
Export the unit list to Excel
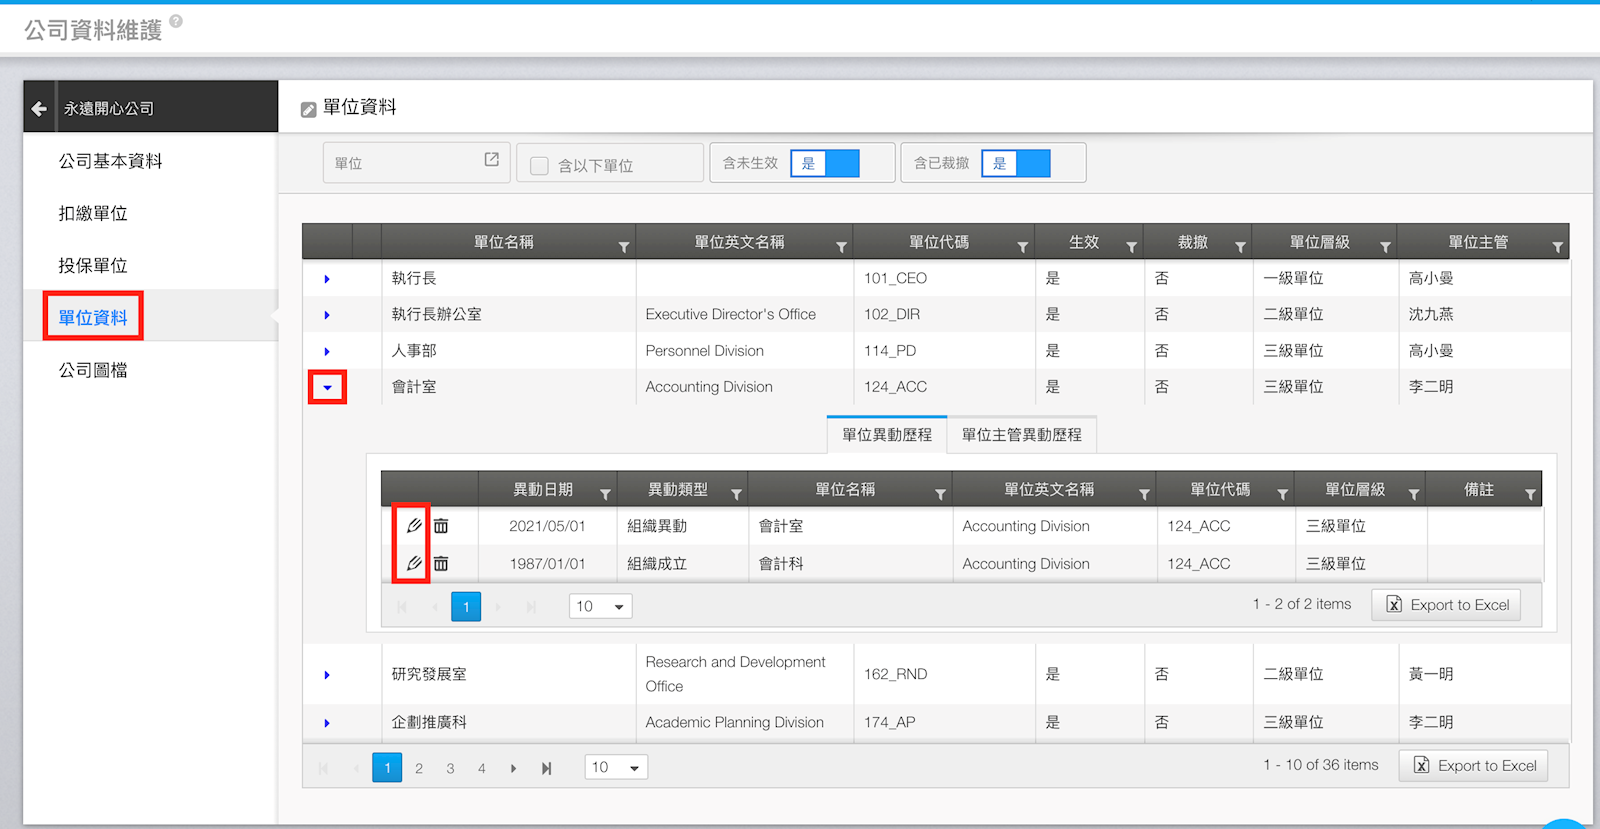[1474, 765]
